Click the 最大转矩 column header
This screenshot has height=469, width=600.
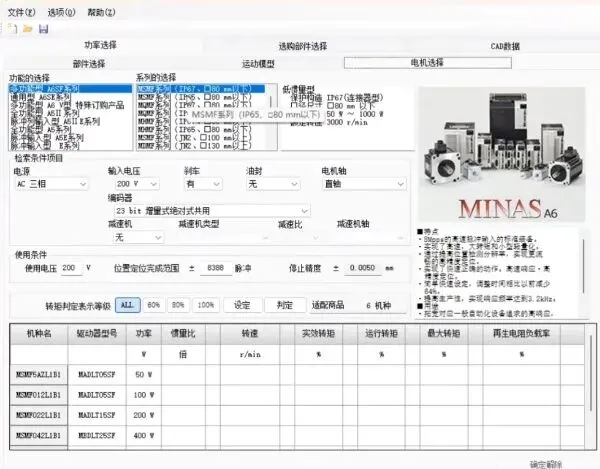click(x=444, y=334)
